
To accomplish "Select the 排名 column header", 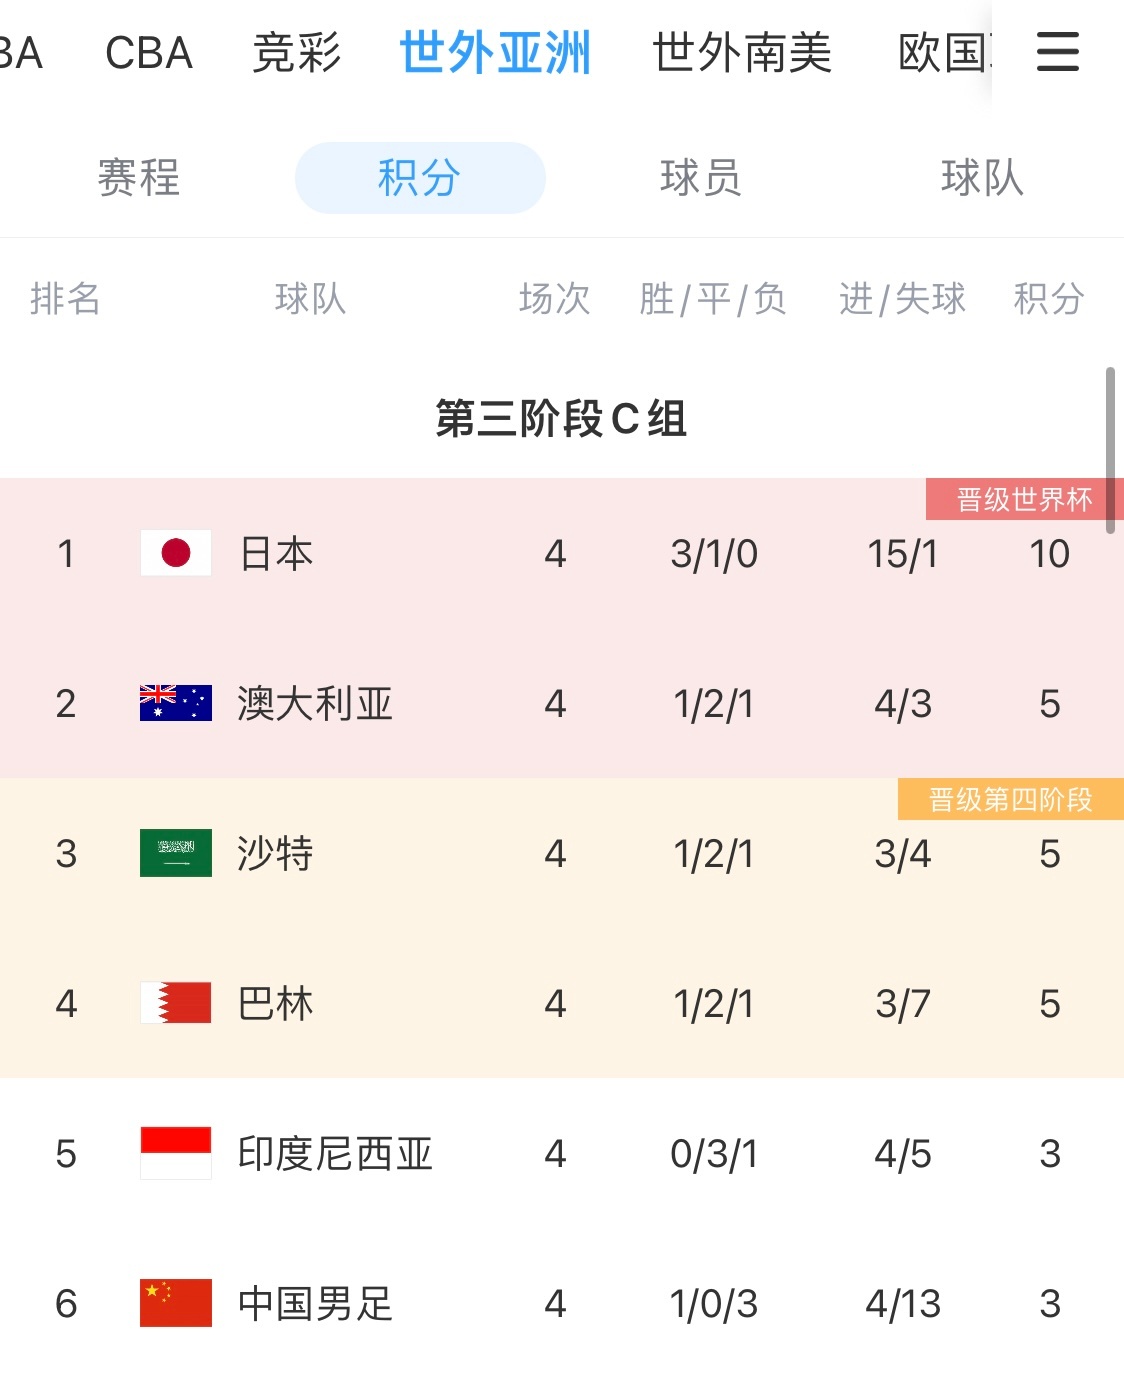I will 64,299.
